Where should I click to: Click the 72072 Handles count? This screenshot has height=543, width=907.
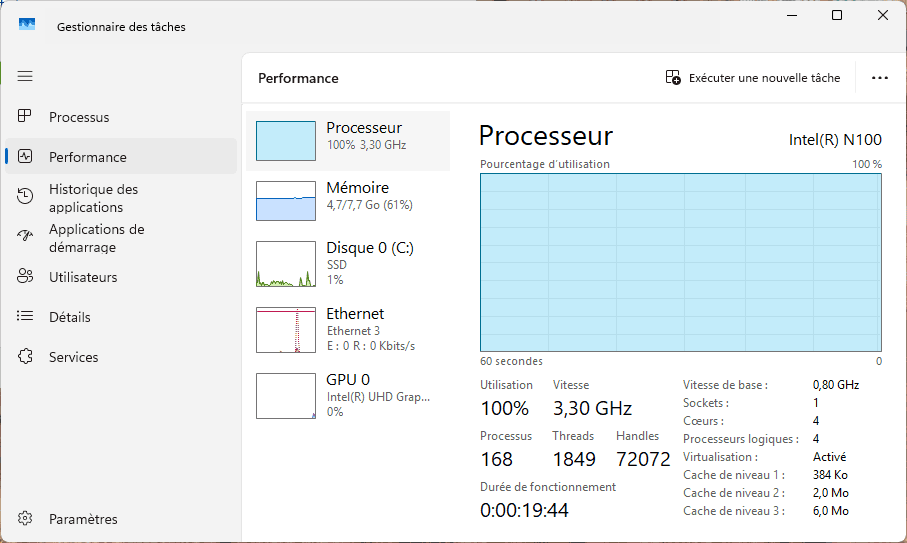(643, 459)
